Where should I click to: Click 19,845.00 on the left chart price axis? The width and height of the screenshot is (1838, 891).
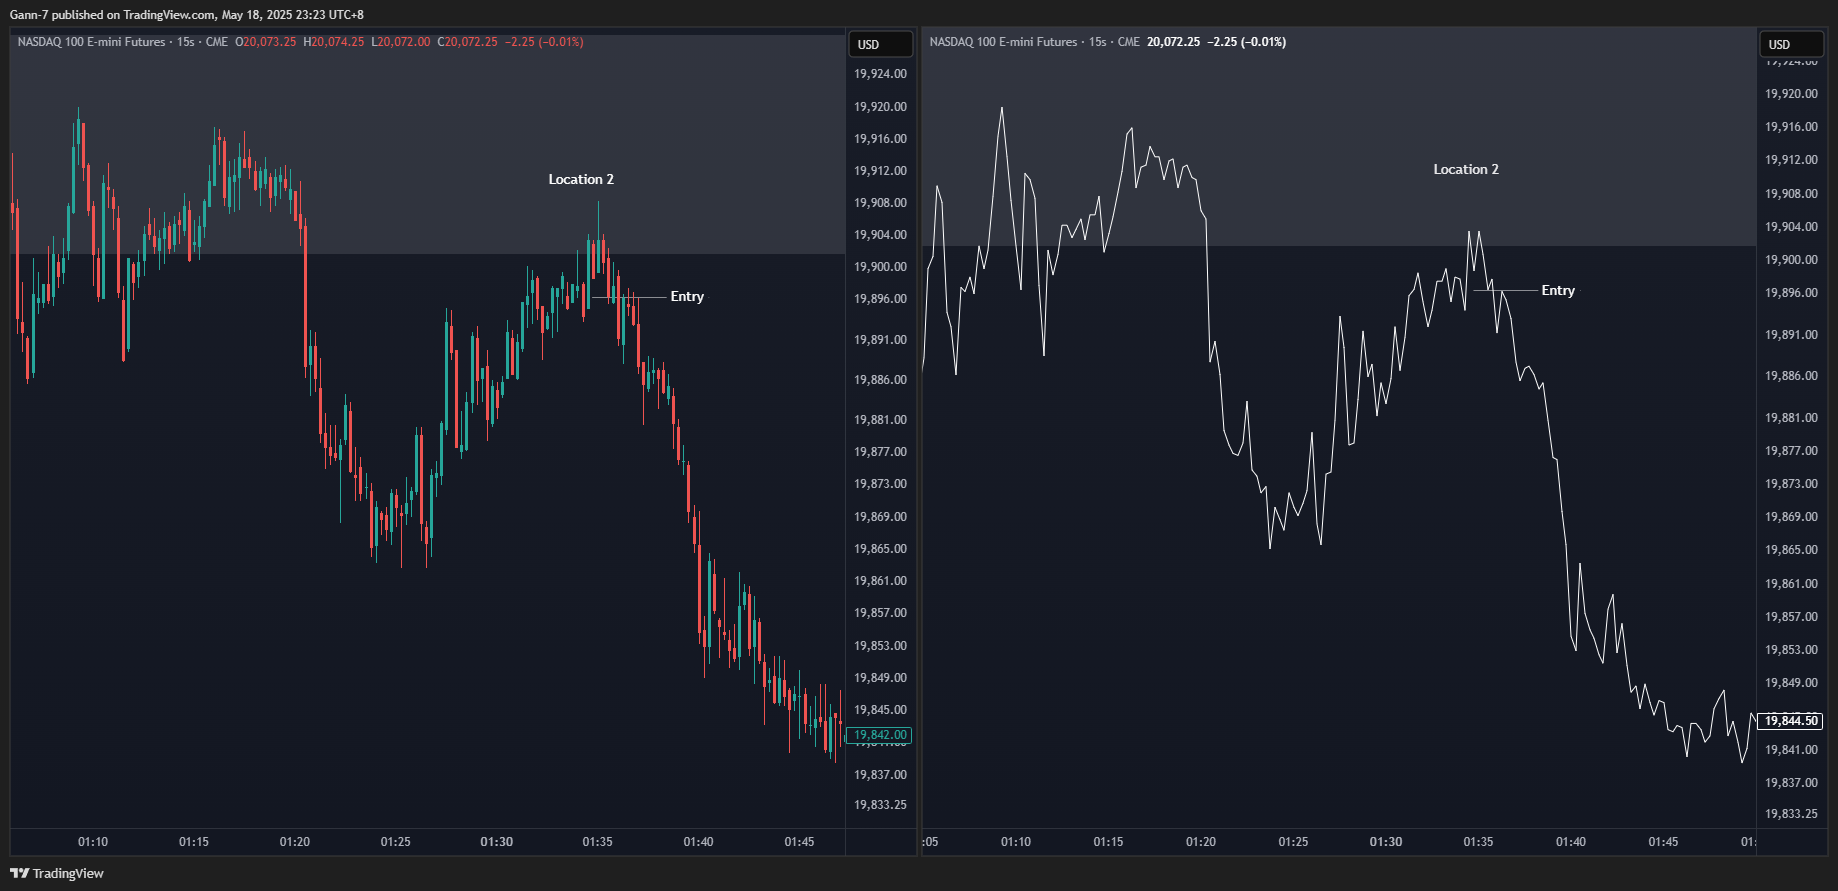880,710
